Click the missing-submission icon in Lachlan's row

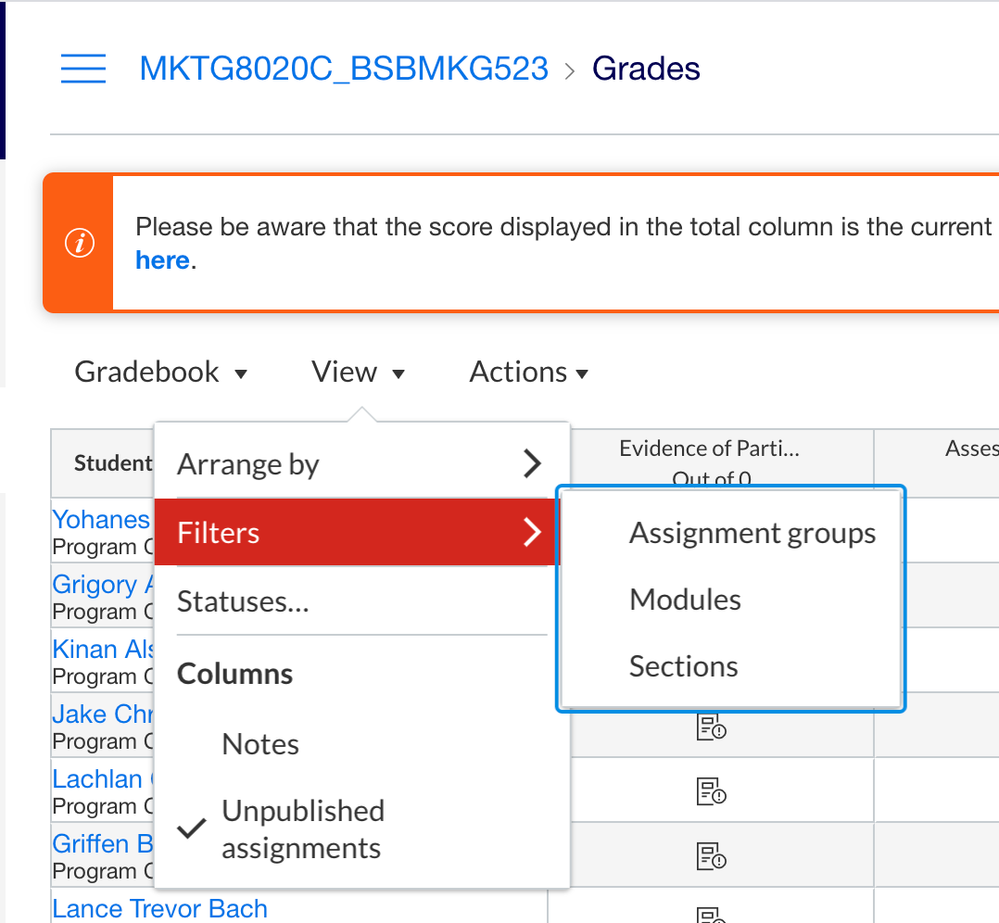pyautogui.click(x=710, y=792)
